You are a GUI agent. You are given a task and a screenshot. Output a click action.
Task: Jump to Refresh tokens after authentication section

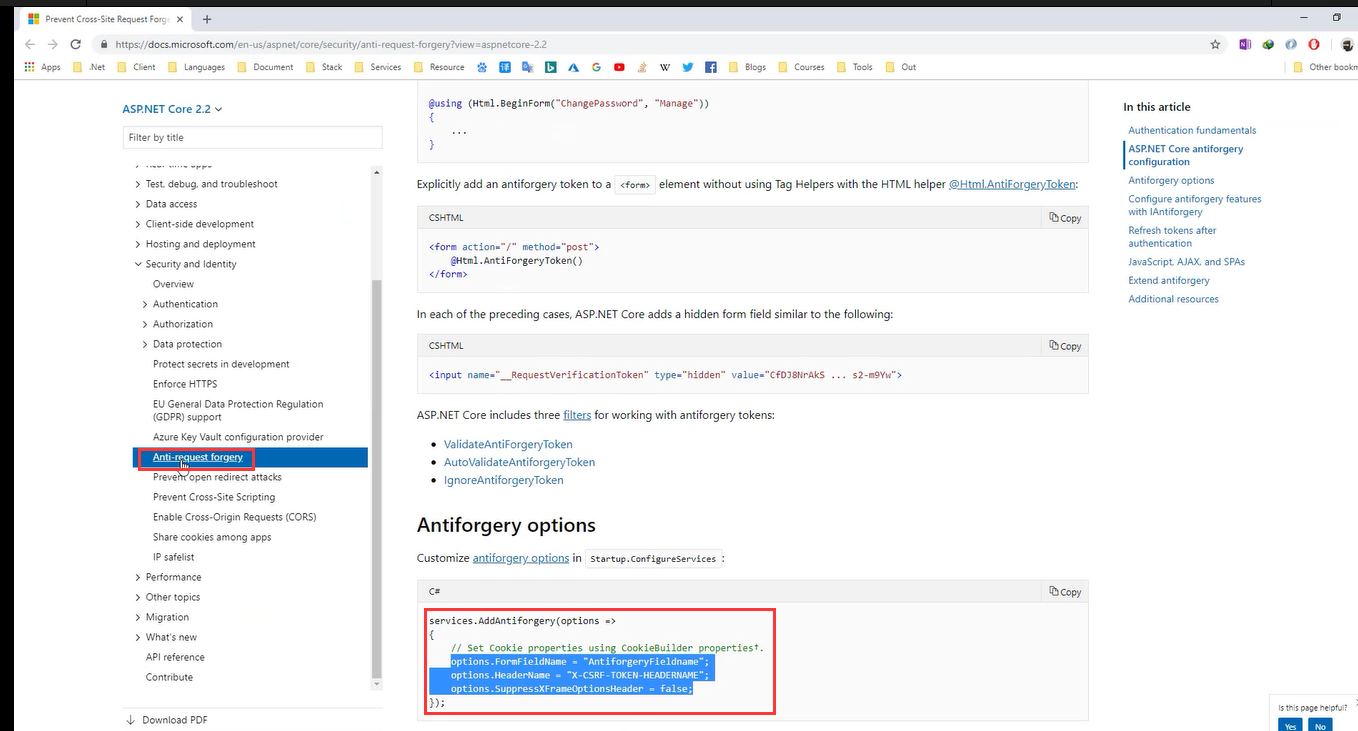[x=1172, y=237]
